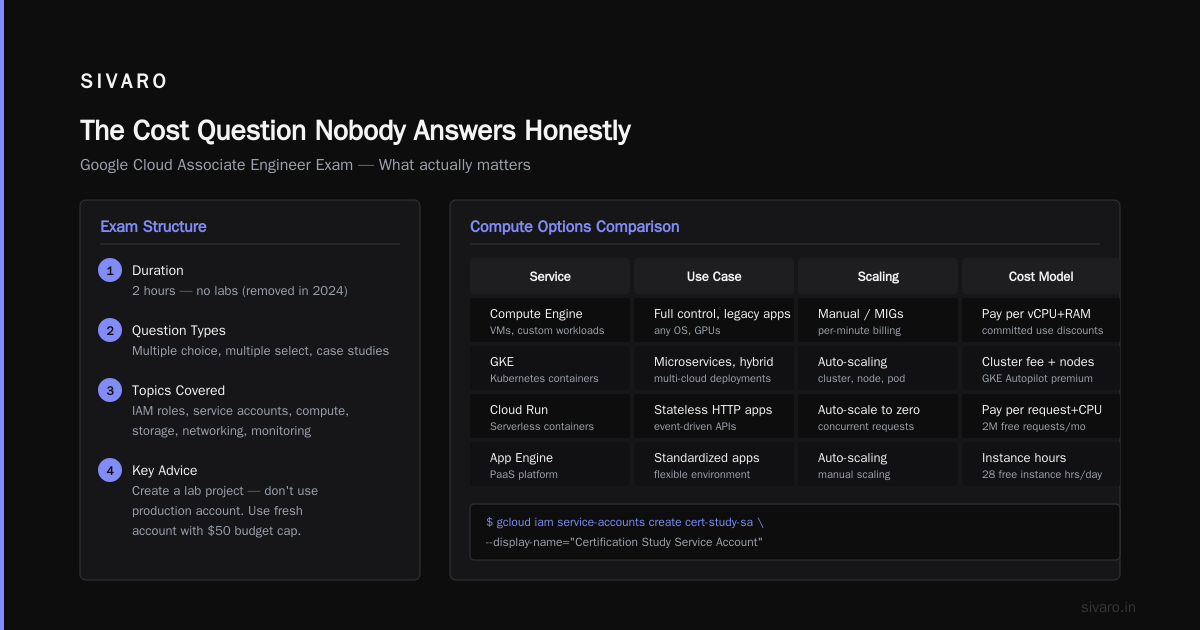The image size is (1200, 630).
Task: Click the Cluster fee + nodes cell
Action: point(1041,369)
